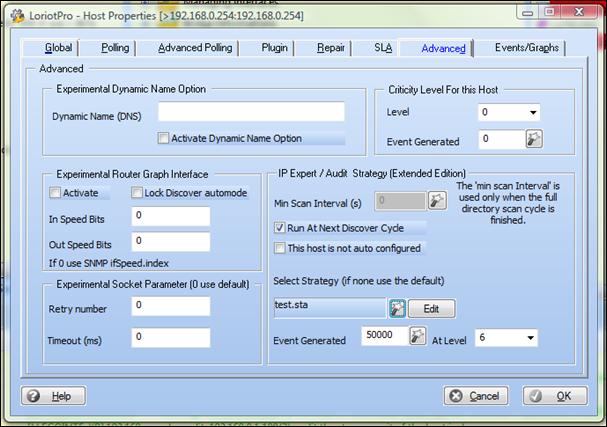Toggle Lock Discover automode checkbox

coord(138,192)
